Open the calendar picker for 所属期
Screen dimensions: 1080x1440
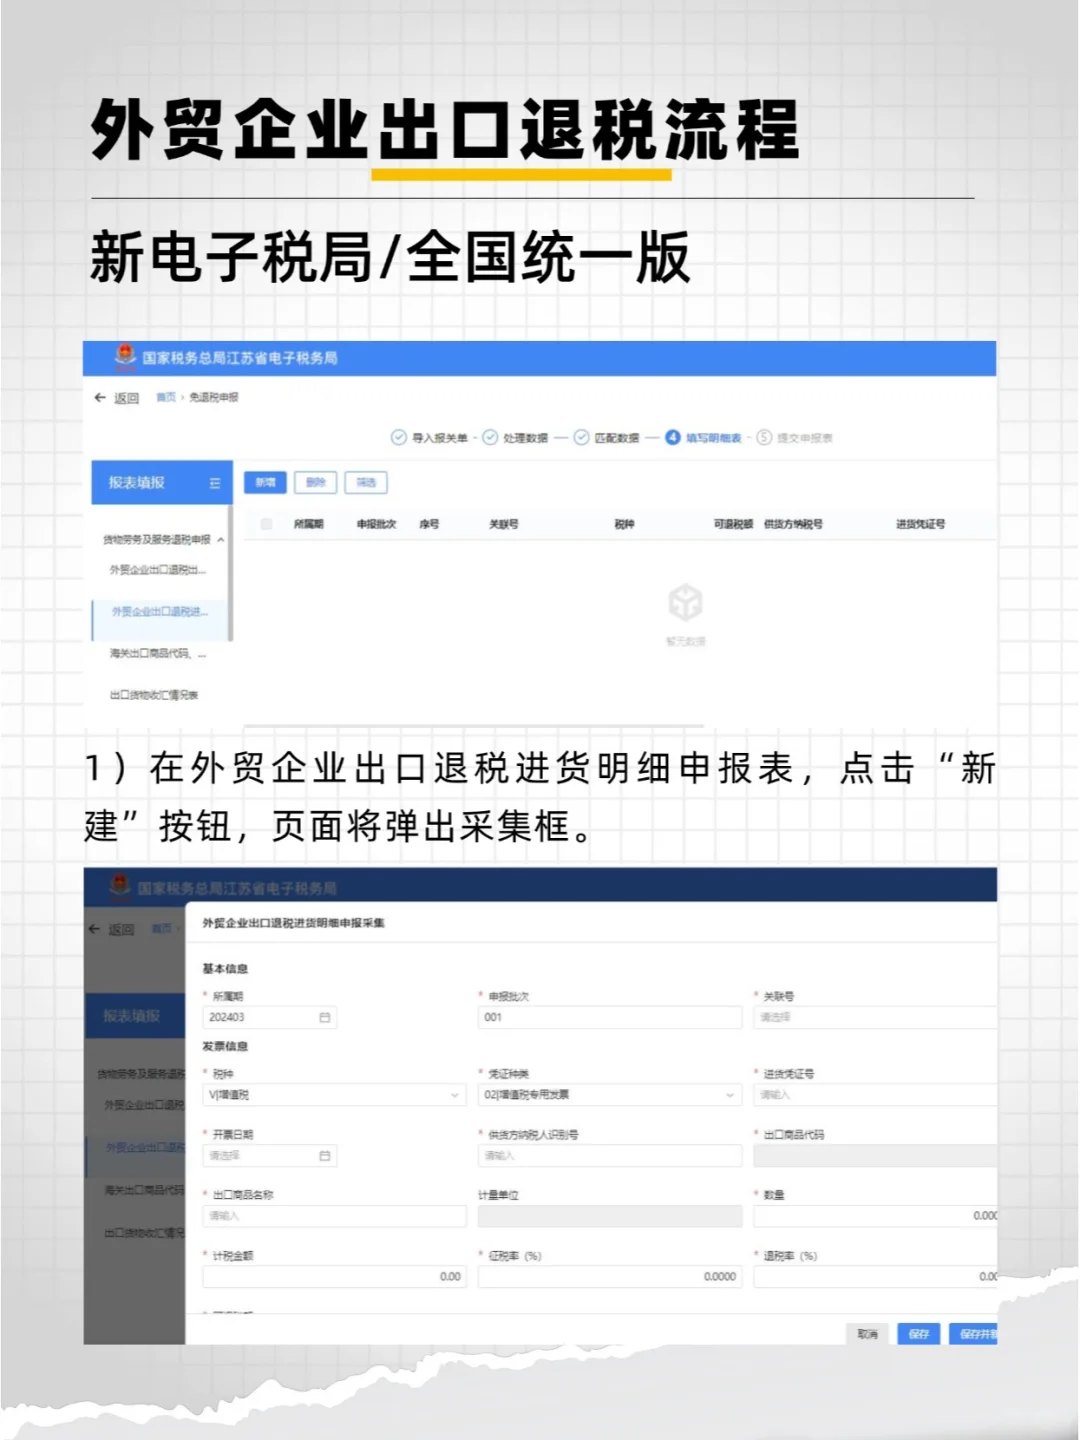click(x=324, y=1017)
